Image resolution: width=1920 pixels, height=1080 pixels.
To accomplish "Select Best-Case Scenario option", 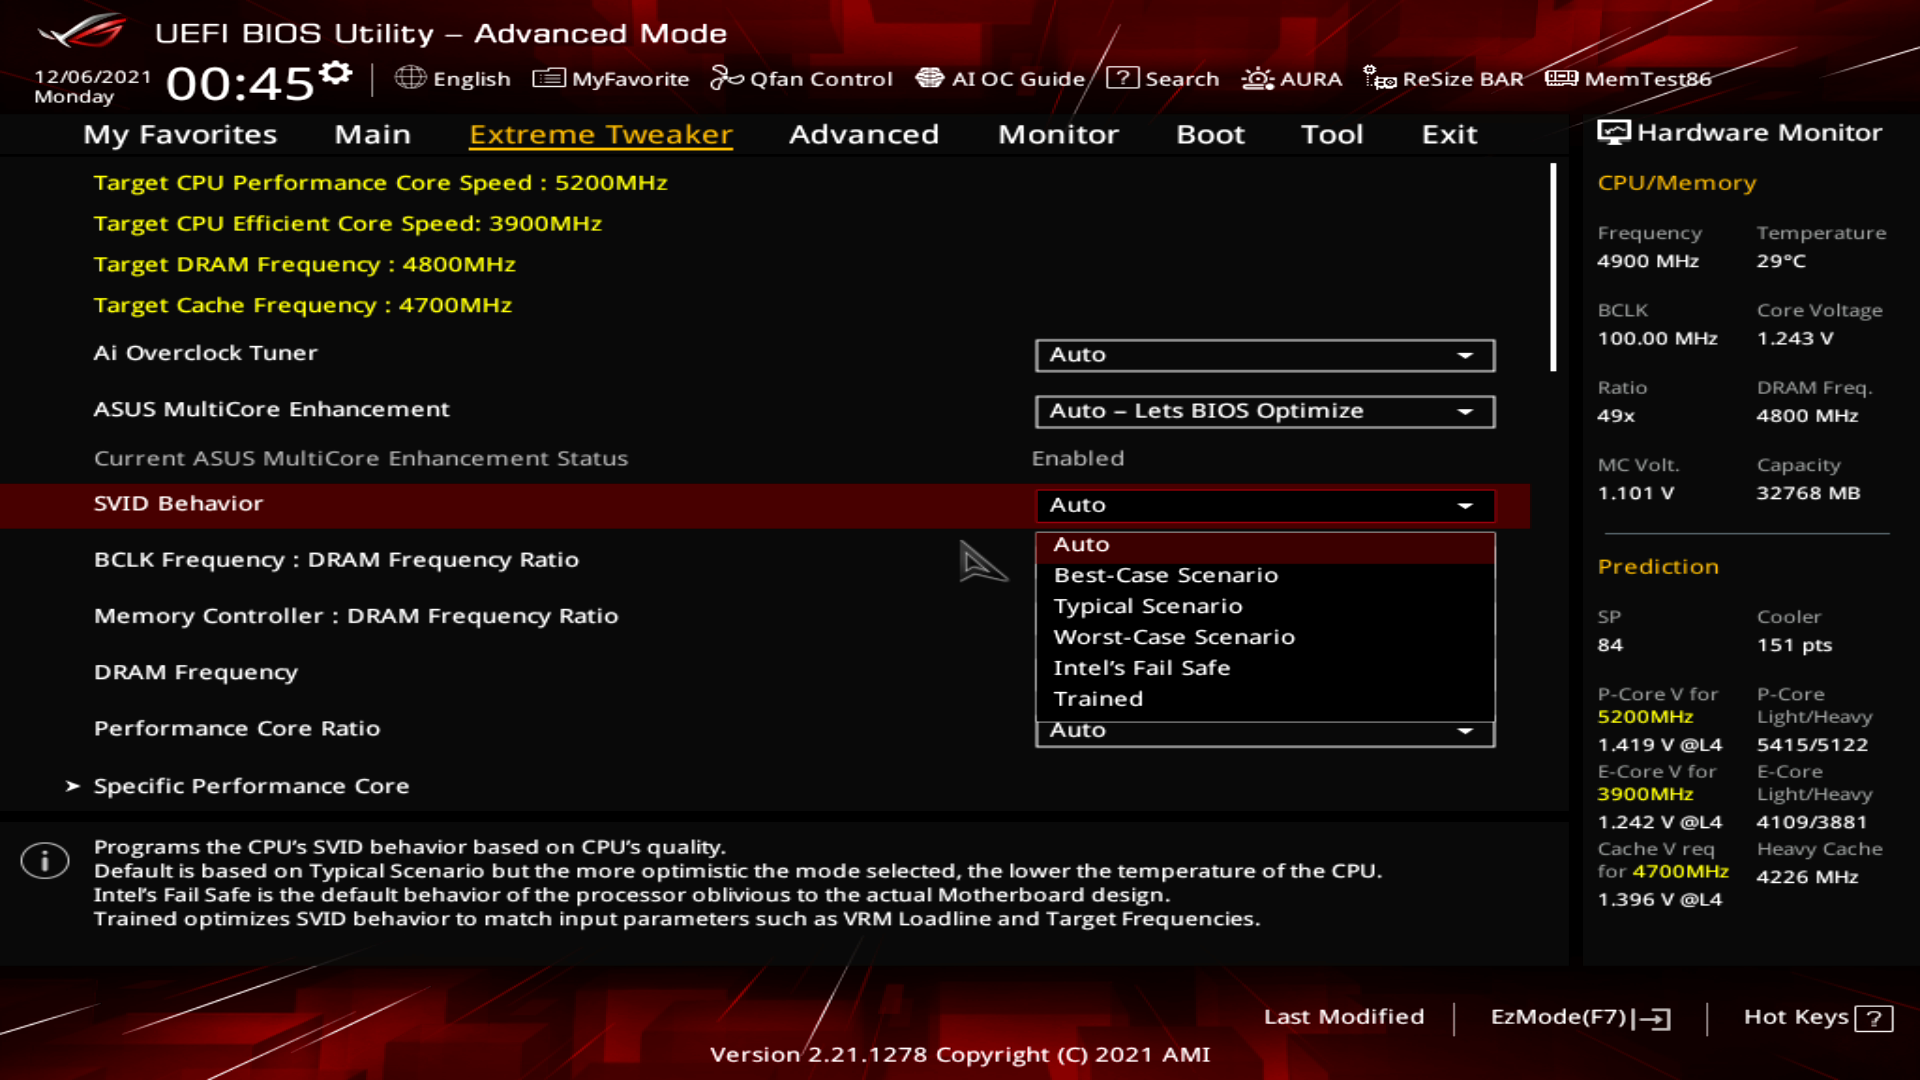I will 1165,575.
